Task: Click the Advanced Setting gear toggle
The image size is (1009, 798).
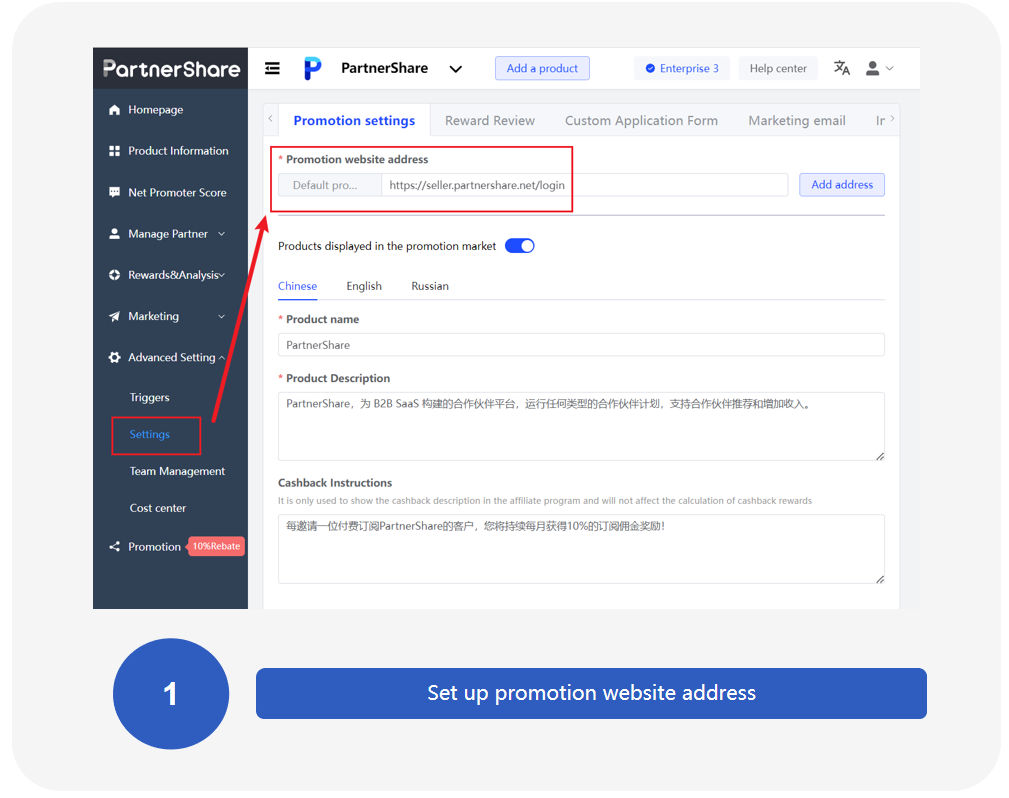Action: pyautogui.click(x=112, y=357)
